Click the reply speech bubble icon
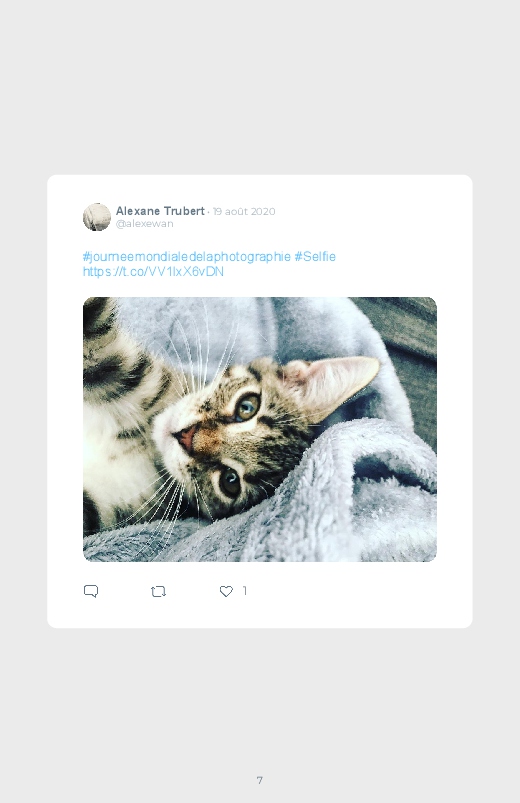 tap(91, 591)
